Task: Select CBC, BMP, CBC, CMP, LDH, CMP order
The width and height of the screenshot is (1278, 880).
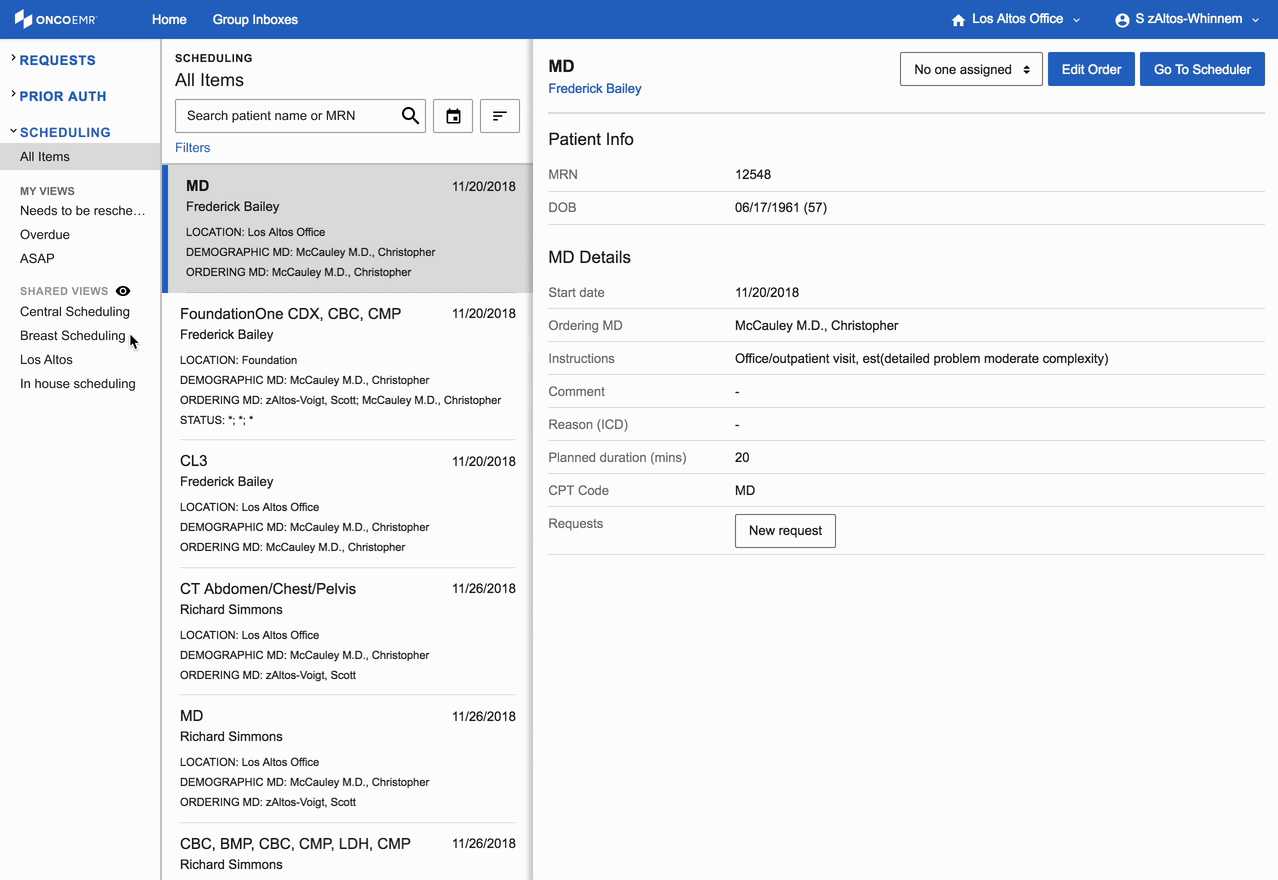Action: [348, 852]
